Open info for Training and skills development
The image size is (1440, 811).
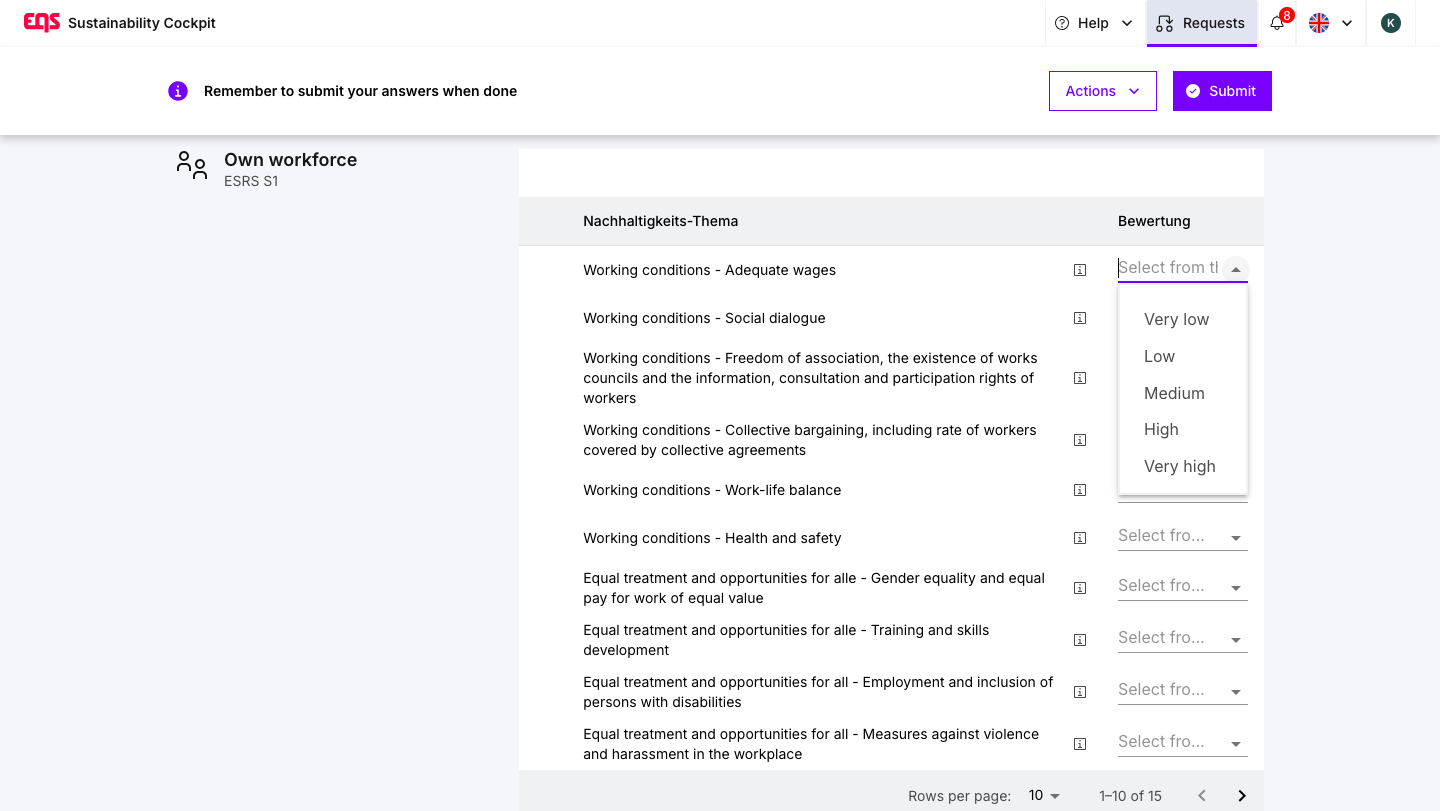click(x=1080, y=640)
